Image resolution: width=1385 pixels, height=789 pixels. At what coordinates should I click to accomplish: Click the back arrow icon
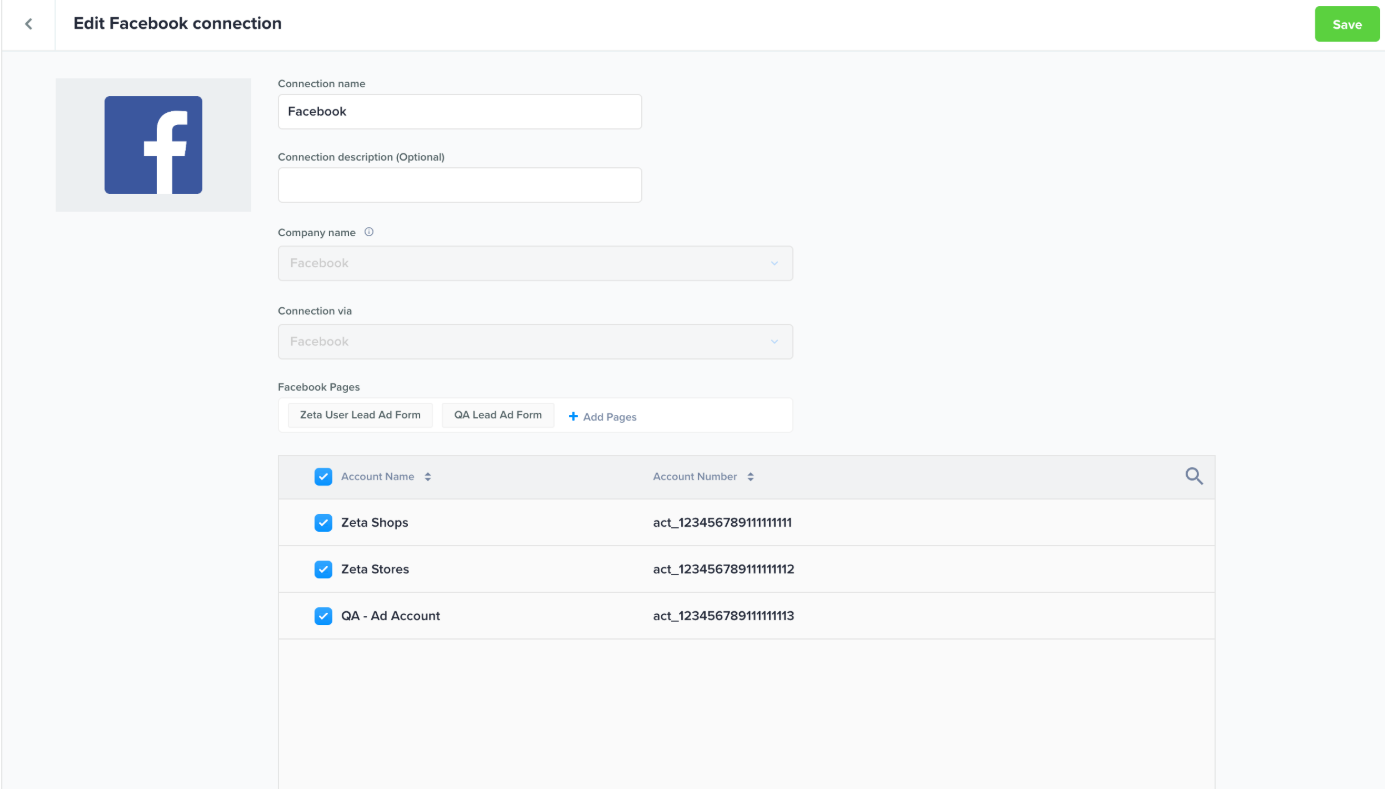(x=28, y=24)
